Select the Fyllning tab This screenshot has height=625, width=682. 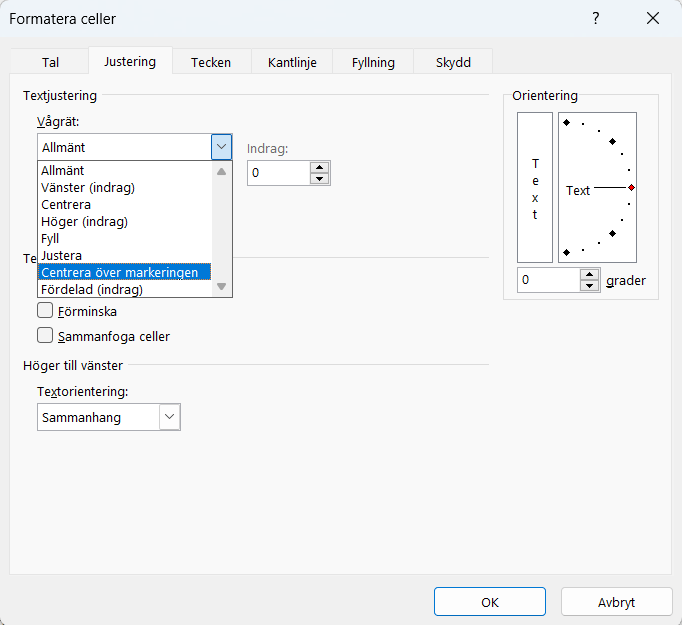tap(373, 62)
